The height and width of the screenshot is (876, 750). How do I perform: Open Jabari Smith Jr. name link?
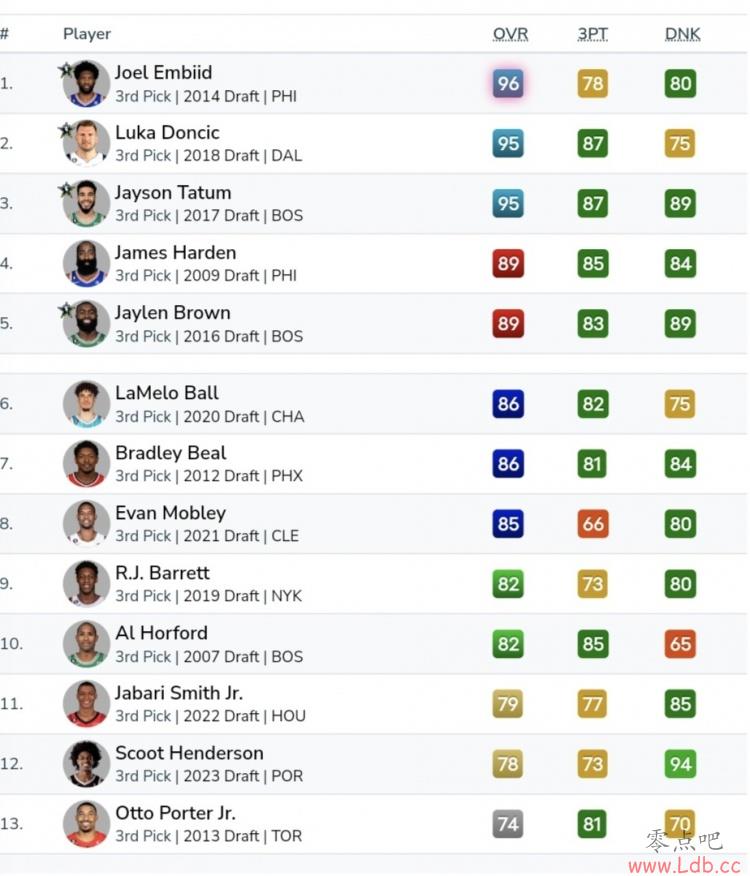(179, 693)
